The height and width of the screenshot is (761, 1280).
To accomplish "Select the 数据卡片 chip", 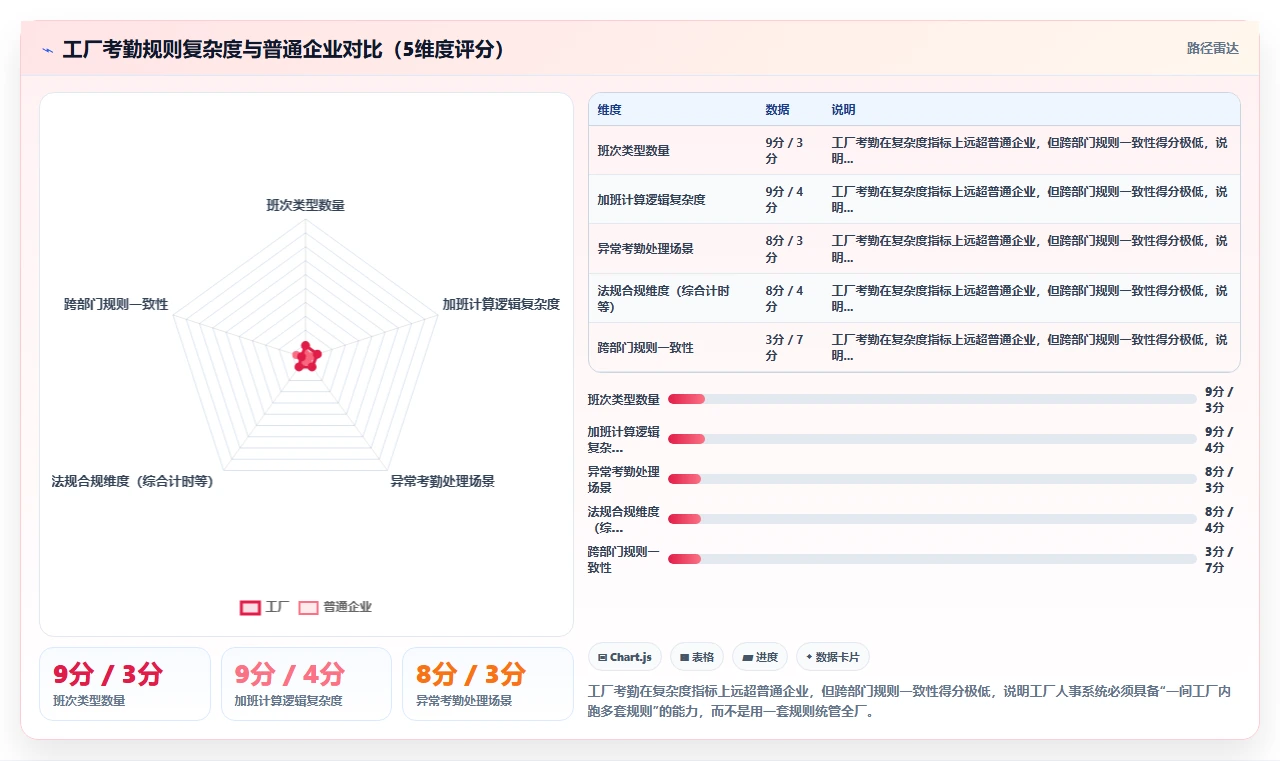I will tap(833, 657).
